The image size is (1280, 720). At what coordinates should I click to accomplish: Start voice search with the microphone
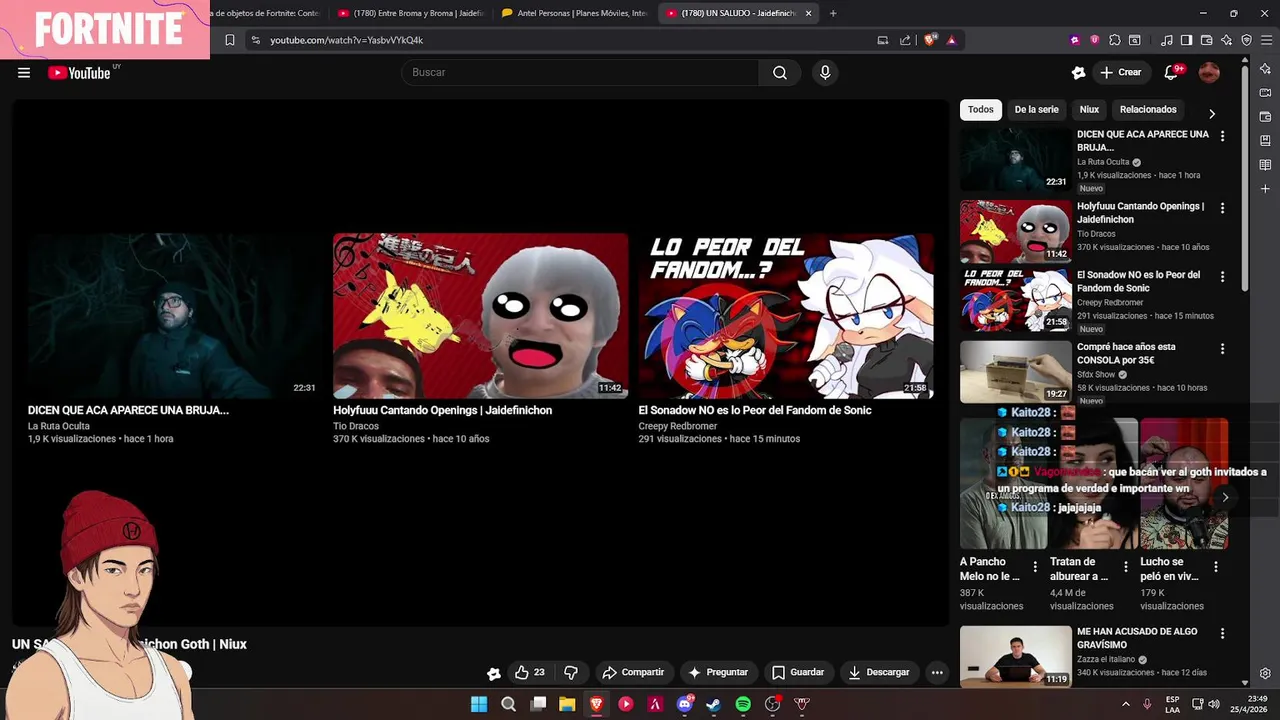point(825,72)
